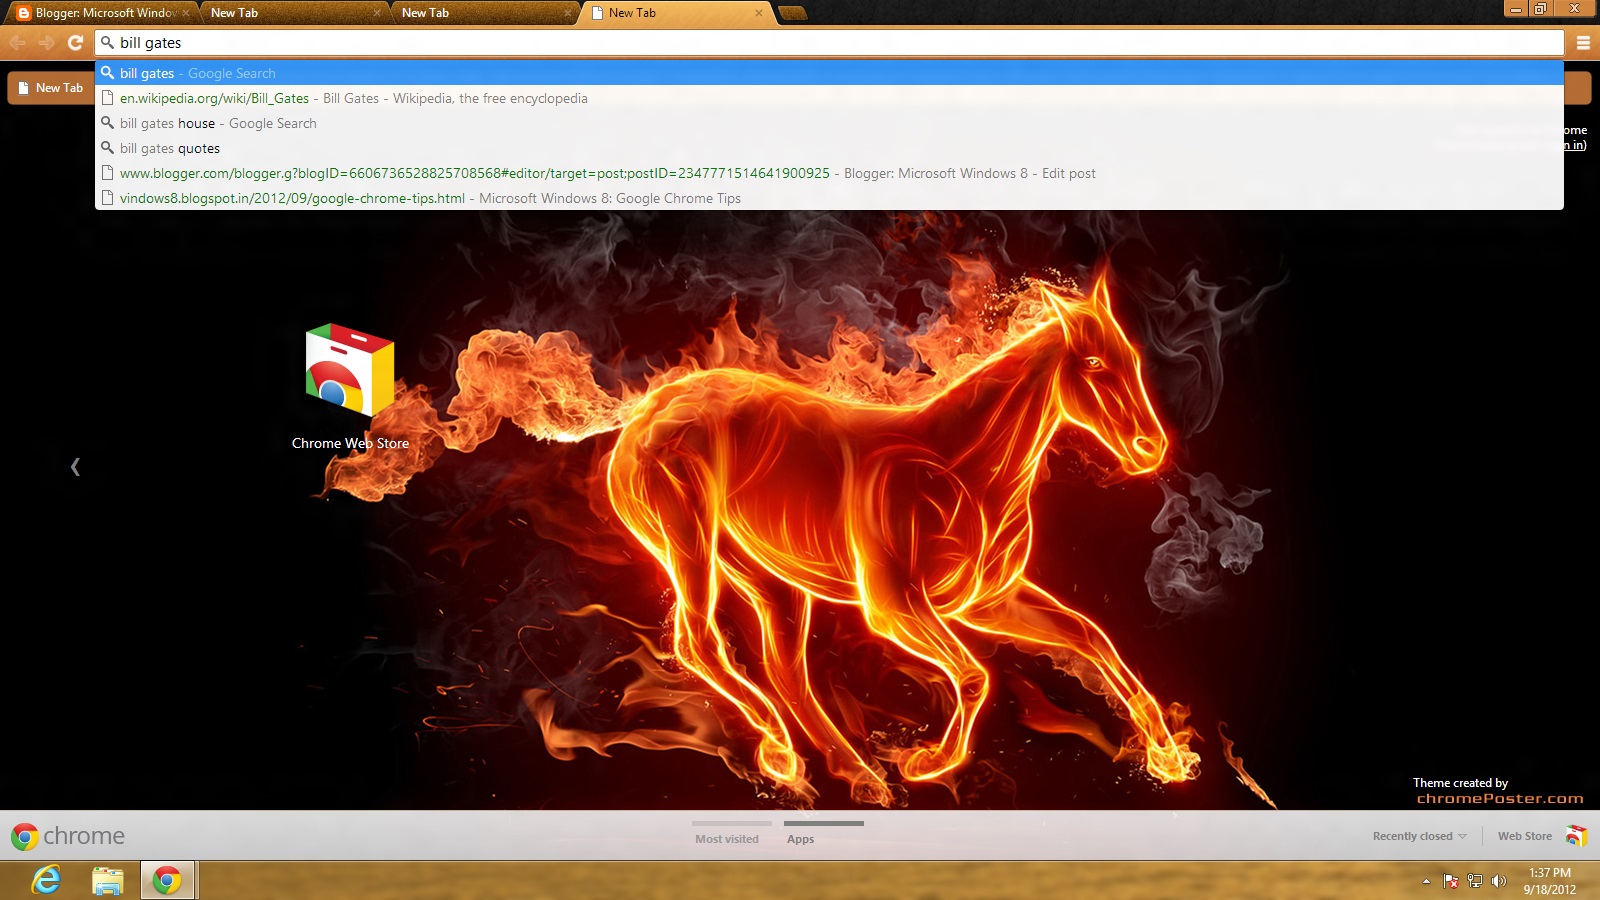This screenshot has width=1600, height=900.
Task: Choose the 'bill gates house' search suggestion
Action: tap(829, 123)
